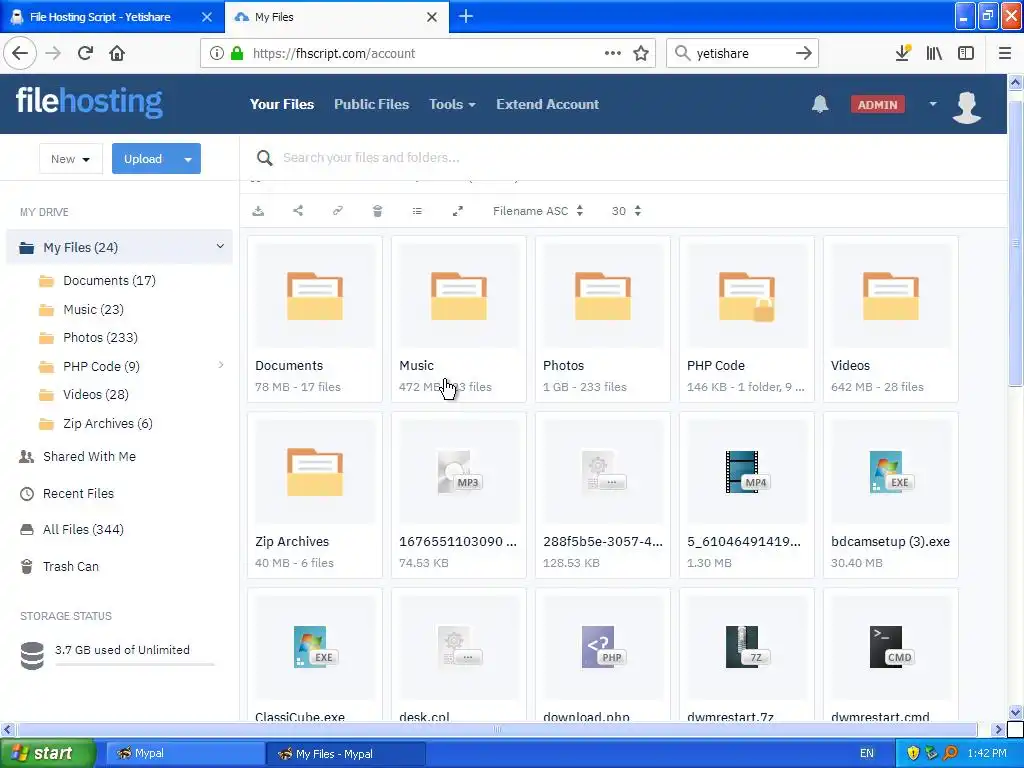This screenshot has height=768, width=1024.
Task: Click the Upload button
Action: point(143,159)
